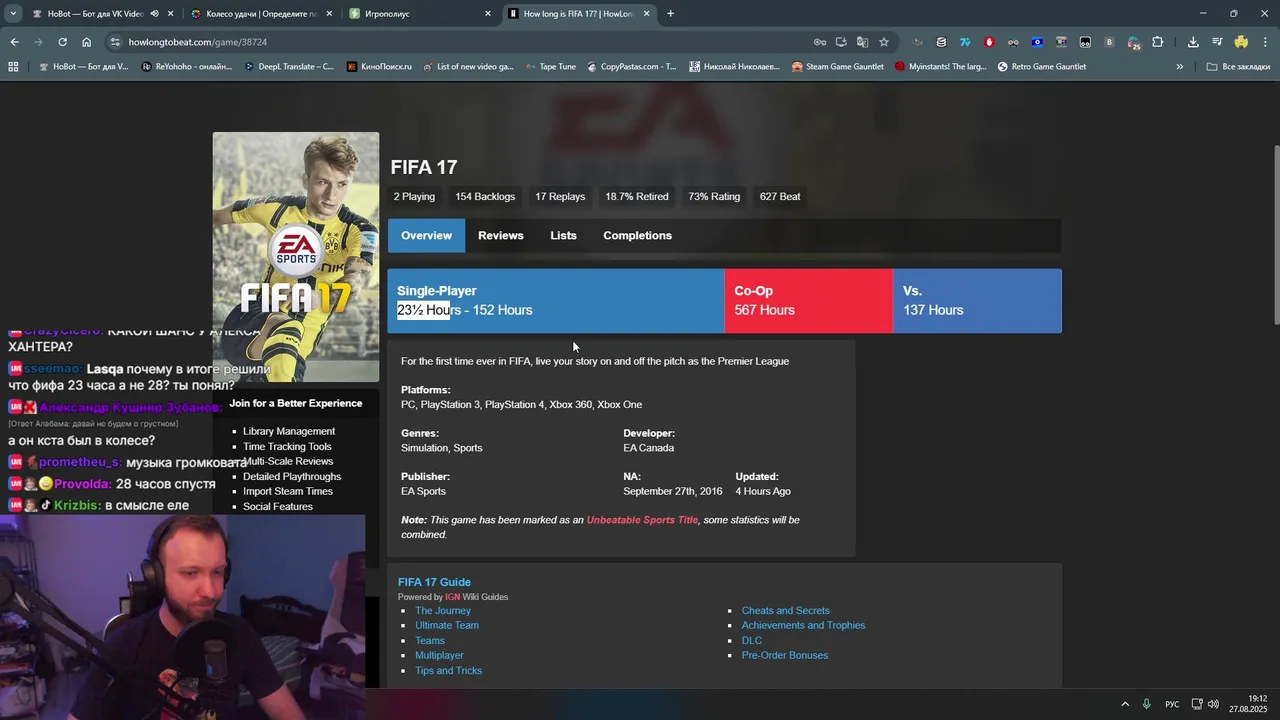Open КиноПоиск.ru bookmark

tap(379, 67)
